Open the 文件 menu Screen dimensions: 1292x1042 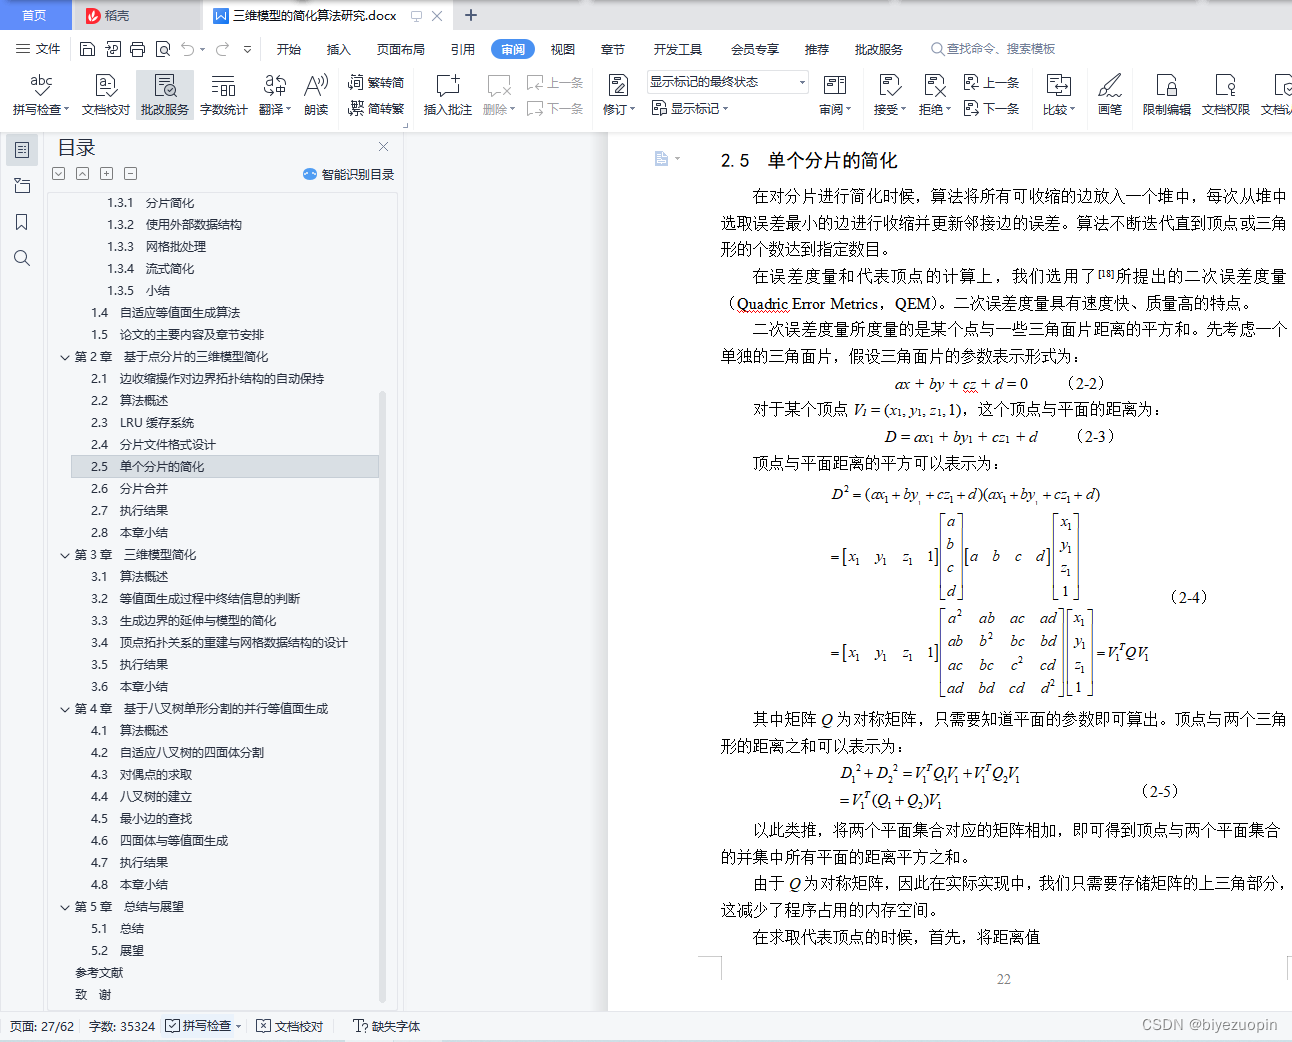tap(38, 49)
